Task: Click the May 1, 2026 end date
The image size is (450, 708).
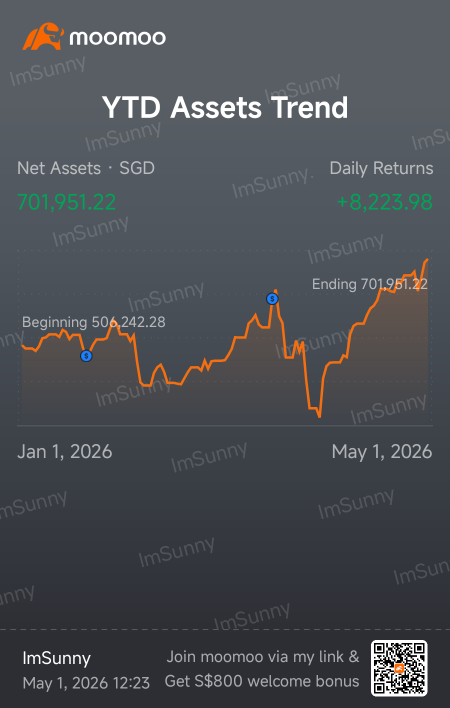Action: click(382, 452)
